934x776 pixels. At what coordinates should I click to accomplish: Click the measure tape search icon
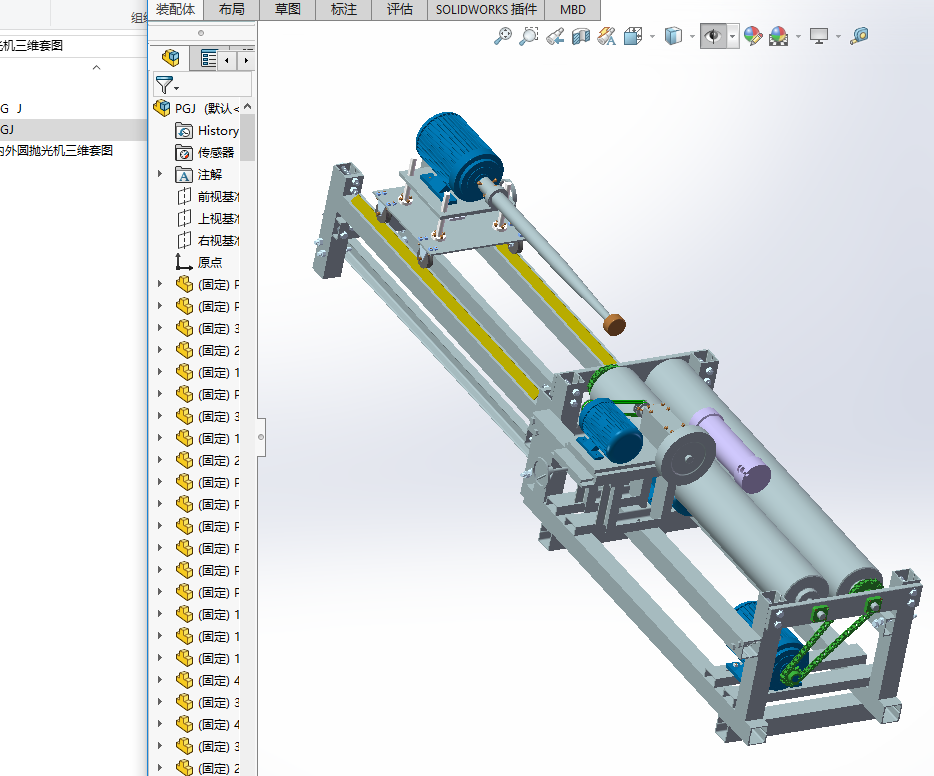pos(859,36)
